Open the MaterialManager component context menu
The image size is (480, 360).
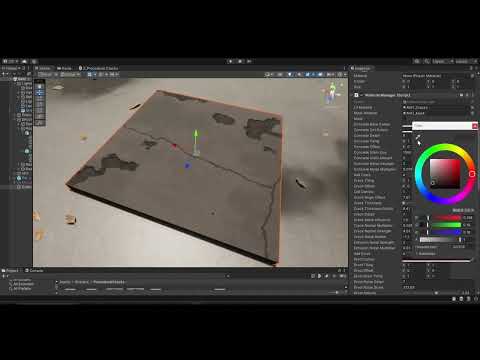(x=473, y=95)
